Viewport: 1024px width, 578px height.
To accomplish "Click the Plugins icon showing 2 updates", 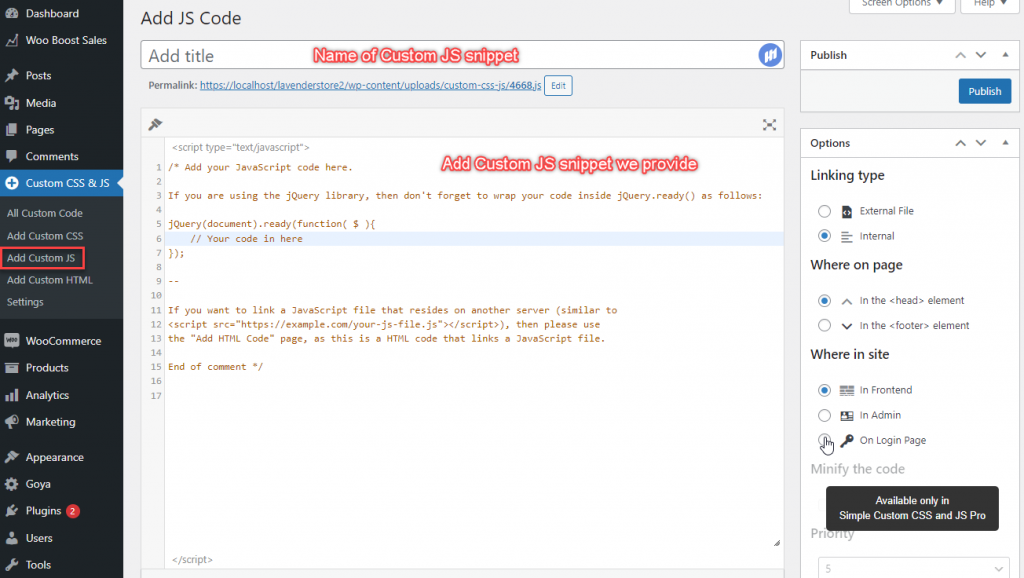I will click(12, 511).
